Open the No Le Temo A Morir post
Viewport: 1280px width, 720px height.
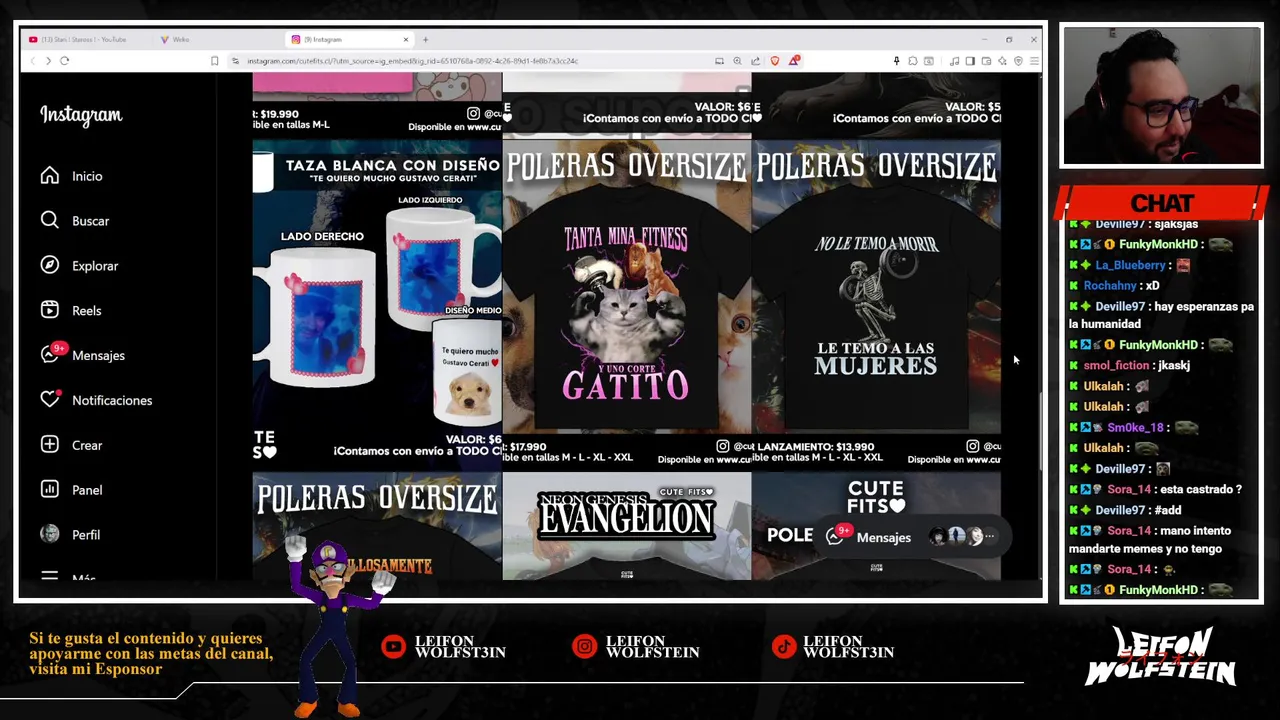coord(876,304)
